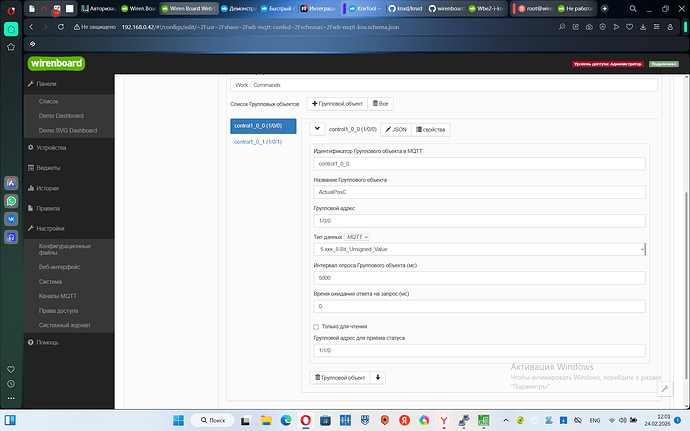
Task: Open the 5.xxx_8-Bit_Unsigned_Value type dropdown
Action: click(x=479, y=249)
